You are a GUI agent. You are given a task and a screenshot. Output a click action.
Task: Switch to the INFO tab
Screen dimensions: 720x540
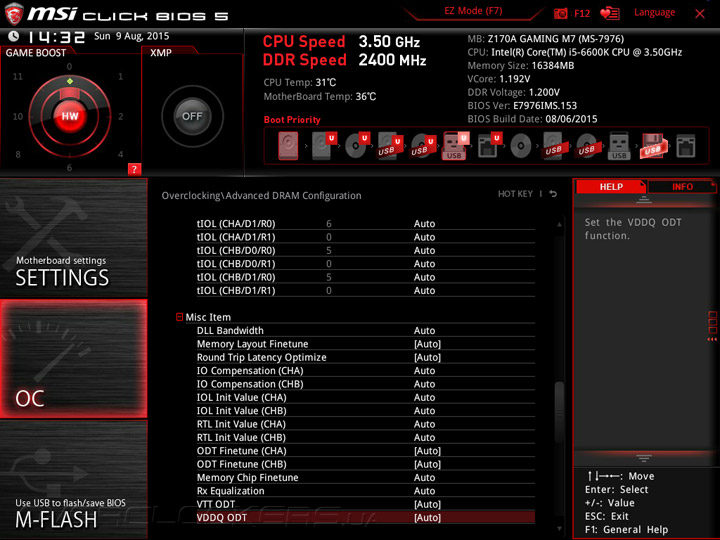click(682, 187)
